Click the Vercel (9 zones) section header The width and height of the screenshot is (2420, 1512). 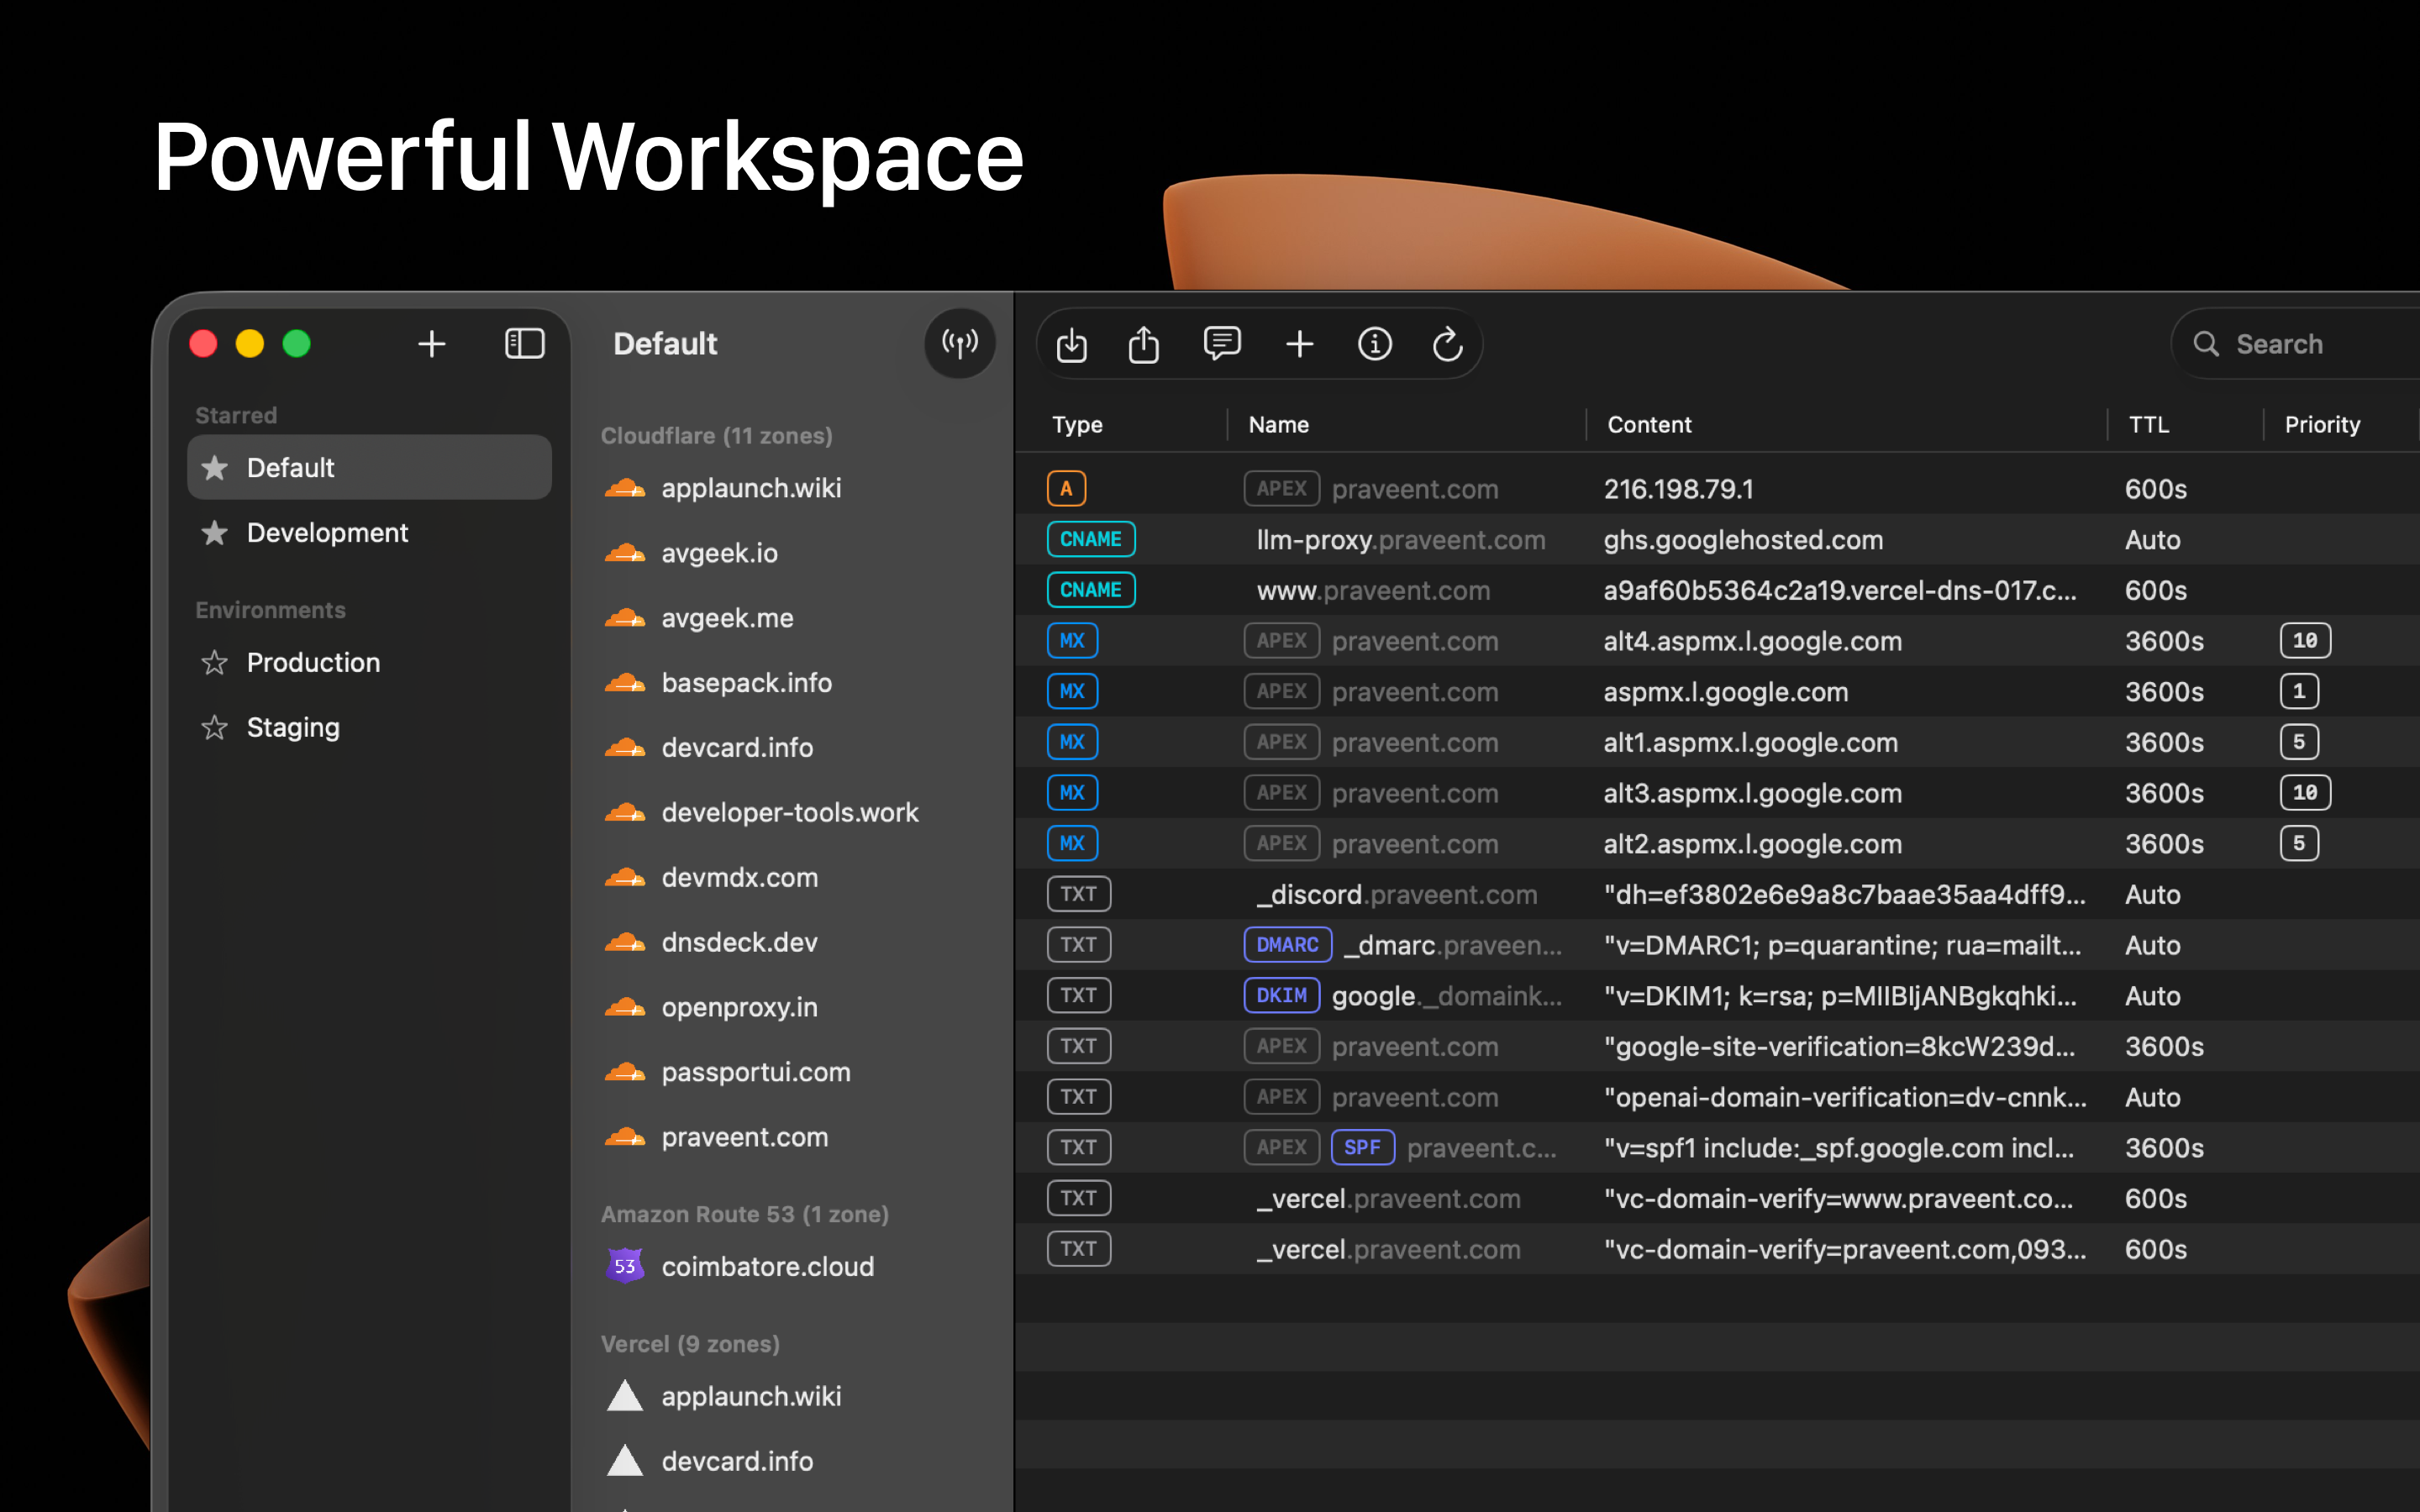[x=690, y=1344]
